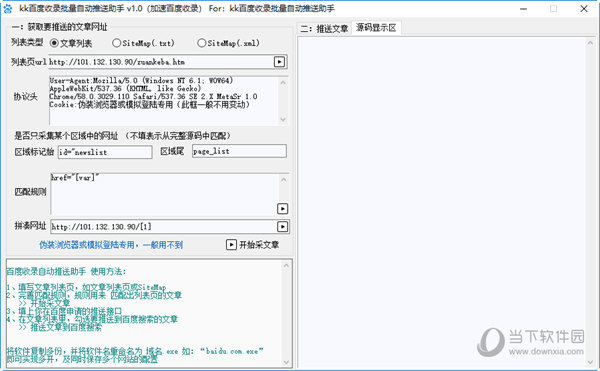Viewport: 600px width, 371px height.
Task: Click the 区域标记始 input field
Action: tap(105, 152)
